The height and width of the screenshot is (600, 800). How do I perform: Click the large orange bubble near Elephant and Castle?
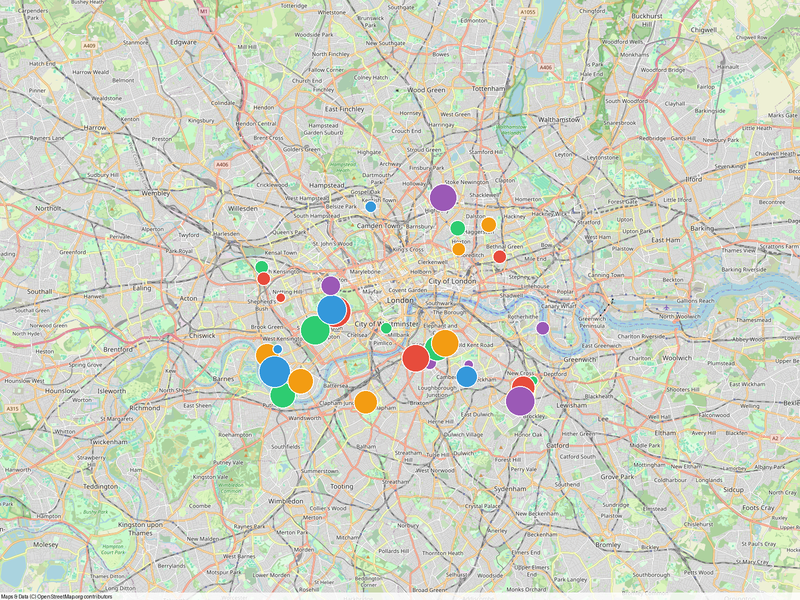click(x=445, y=343)
